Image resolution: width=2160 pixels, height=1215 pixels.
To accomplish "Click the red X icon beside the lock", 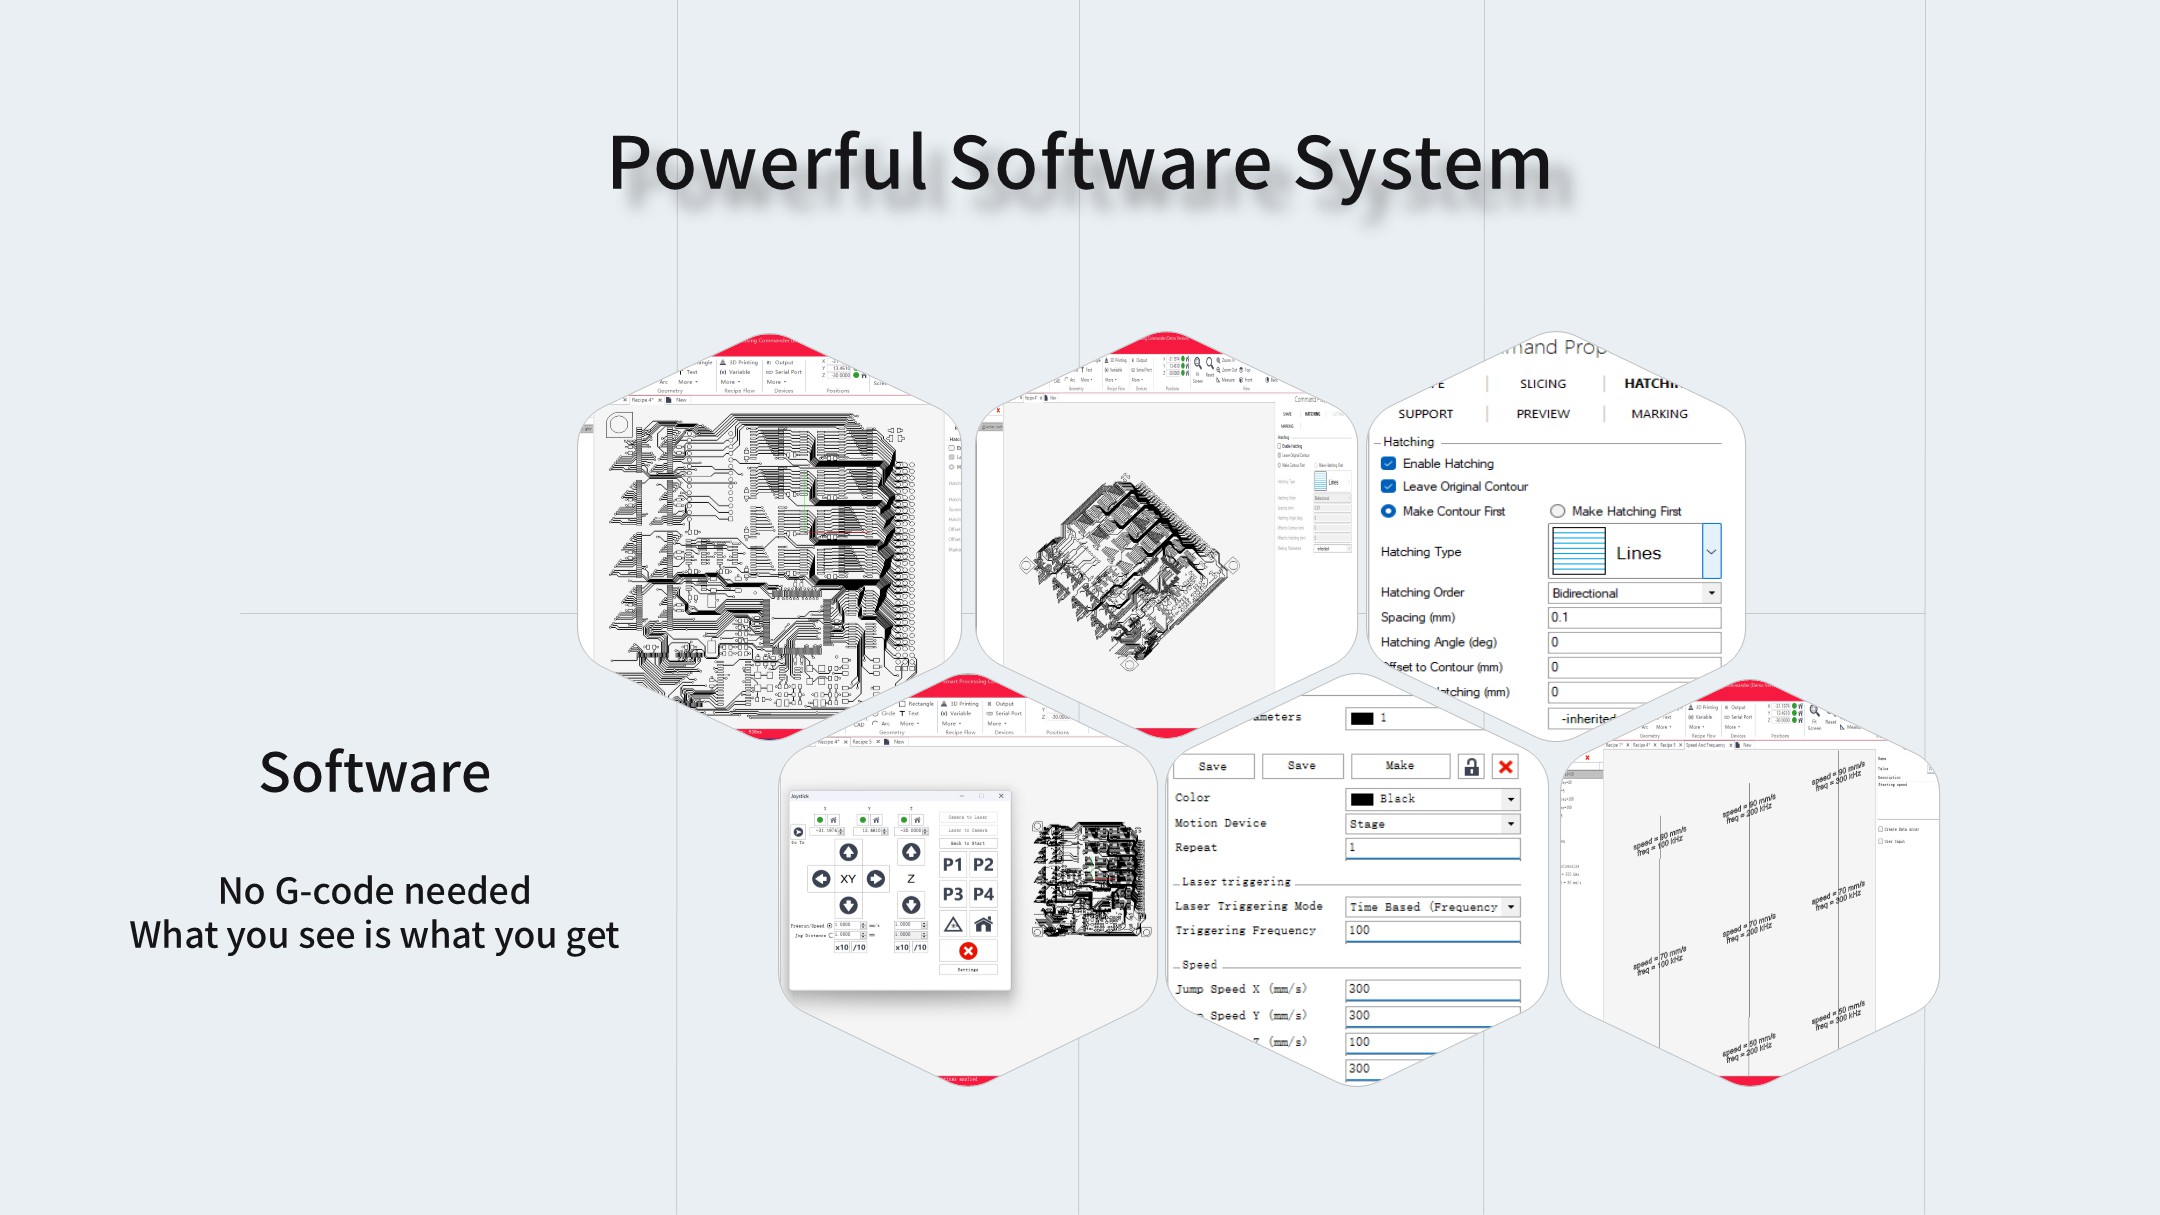I will pos(1505,767).
